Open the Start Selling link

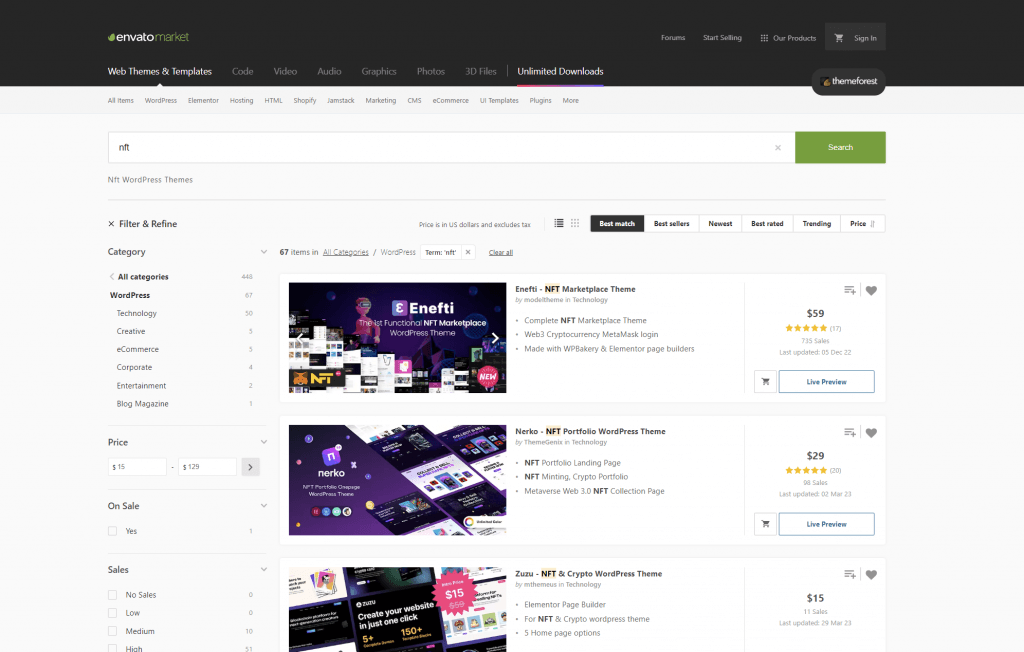[722, 38]
